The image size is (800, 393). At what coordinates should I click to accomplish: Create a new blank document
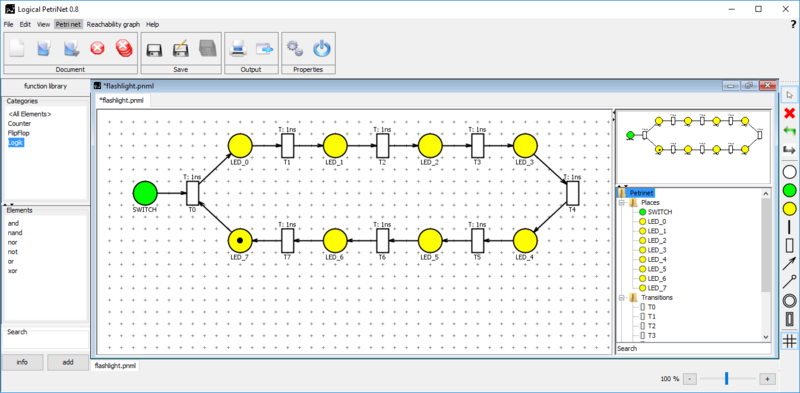(17, 48)
